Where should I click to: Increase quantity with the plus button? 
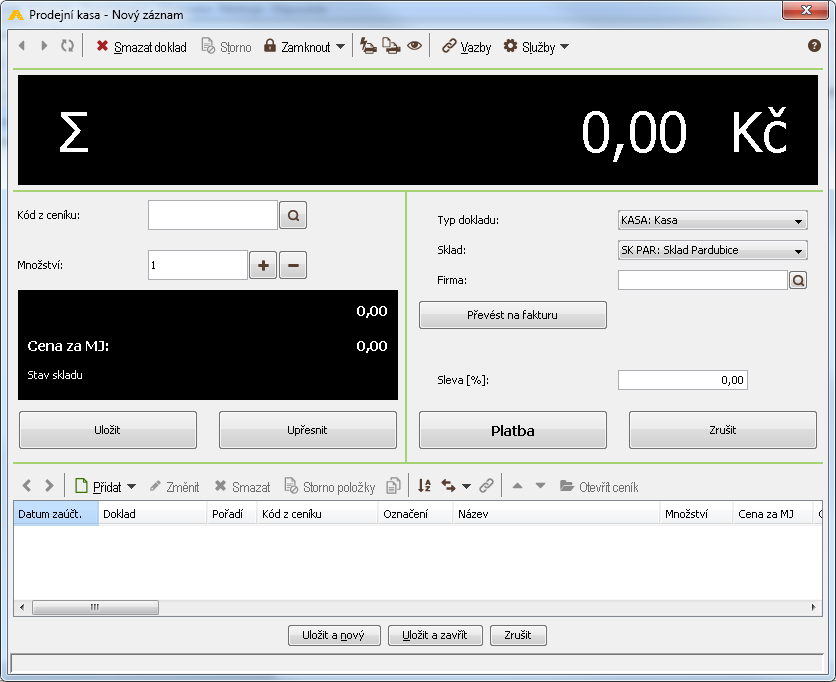tap(263, 265)
